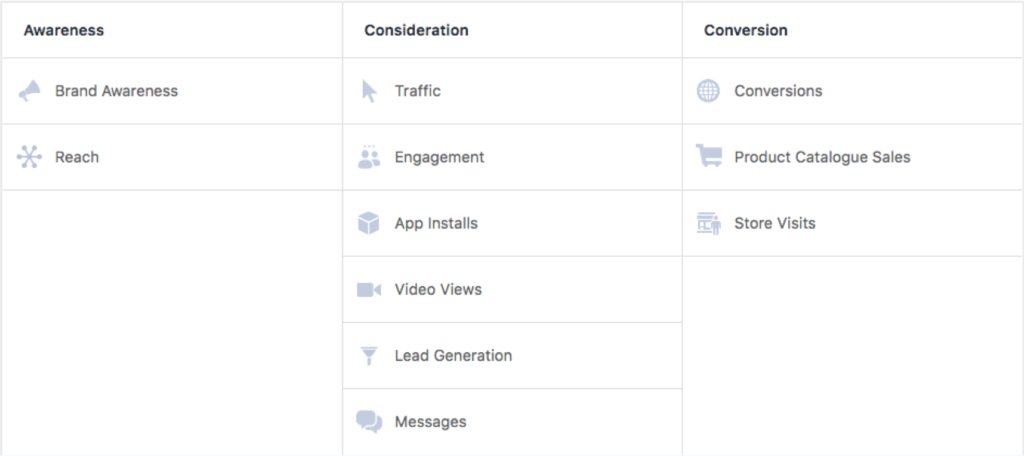1024x456 pixels.
Task: Click the Lead Generation funnel icon
Action: pos(369,356)
